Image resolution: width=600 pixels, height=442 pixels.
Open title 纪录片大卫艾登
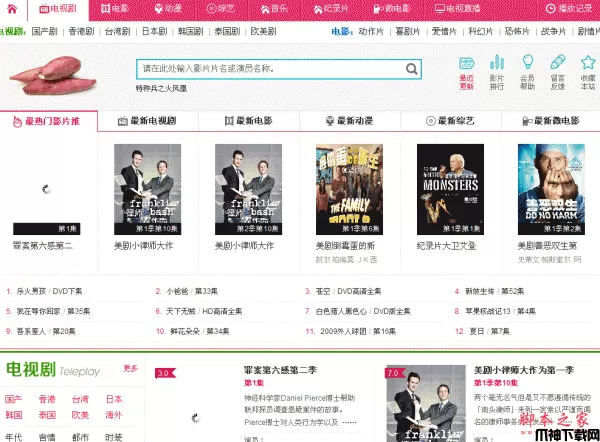[x=446, y=246]
